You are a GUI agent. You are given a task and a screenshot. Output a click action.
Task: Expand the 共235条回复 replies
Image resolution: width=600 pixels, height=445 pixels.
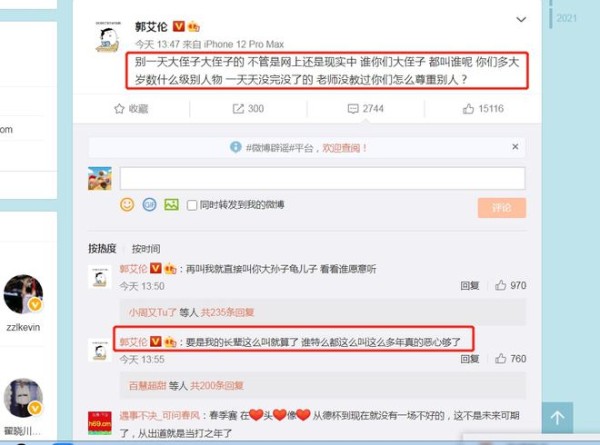[227, 313]
